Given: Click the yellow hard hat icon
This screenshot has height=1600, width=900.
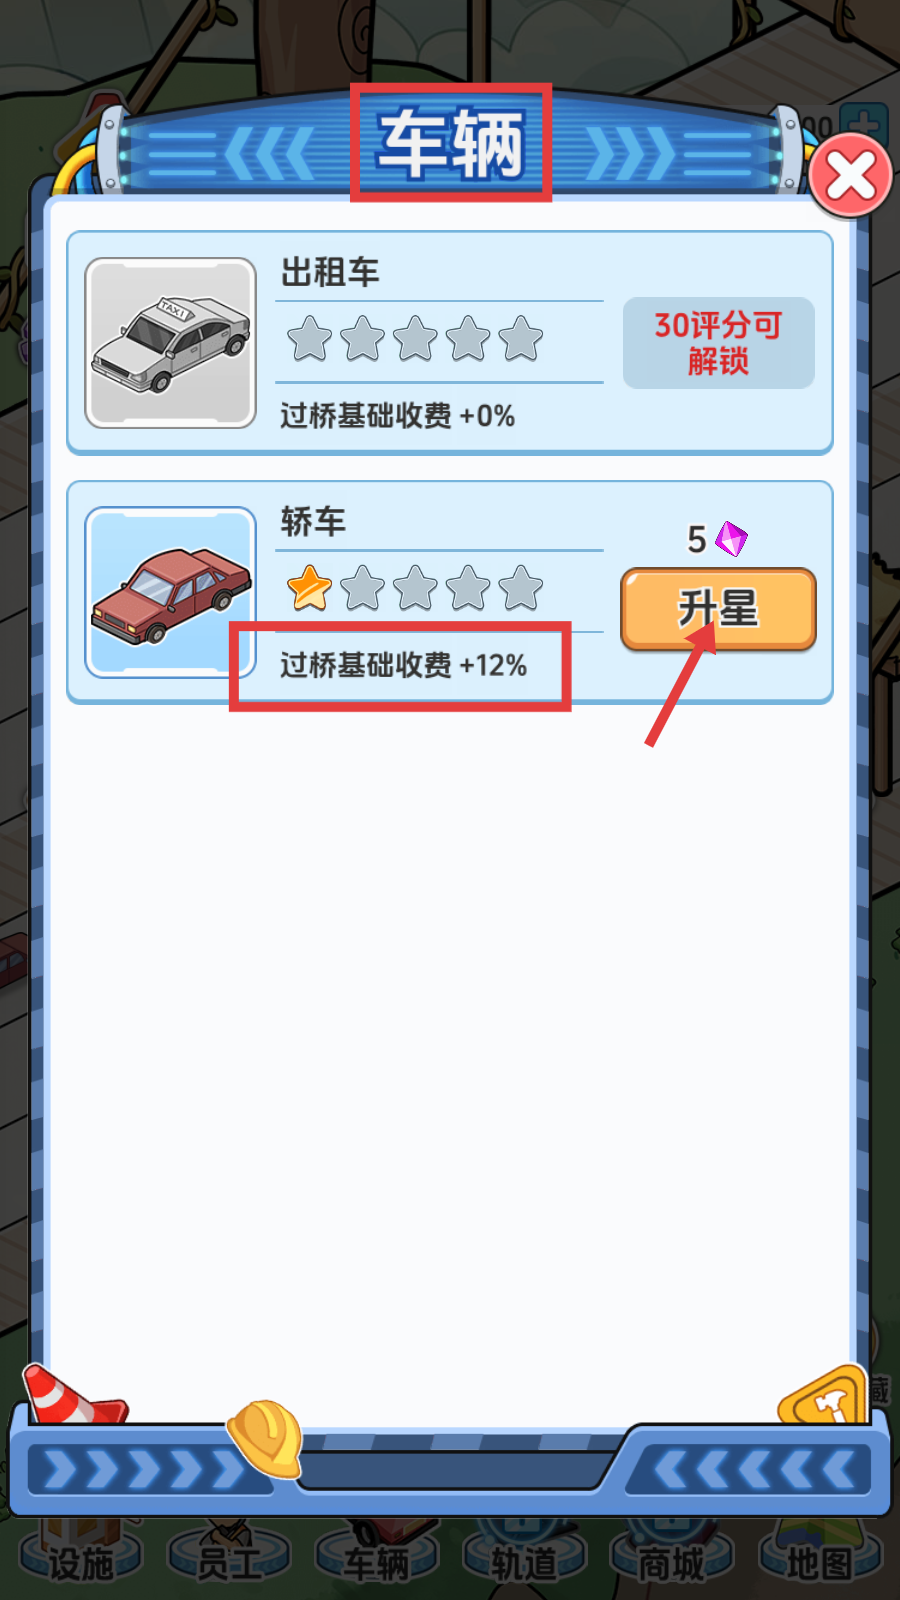Looking at the screenshot, I should pos(266,1438).
